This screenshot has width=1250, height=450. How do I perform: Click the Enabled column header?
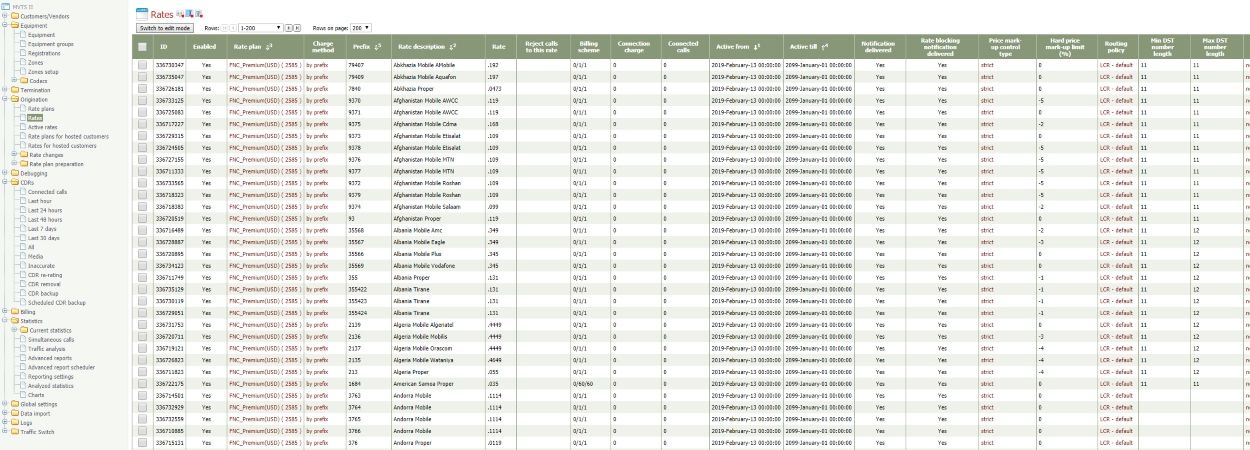click(204, 47)
